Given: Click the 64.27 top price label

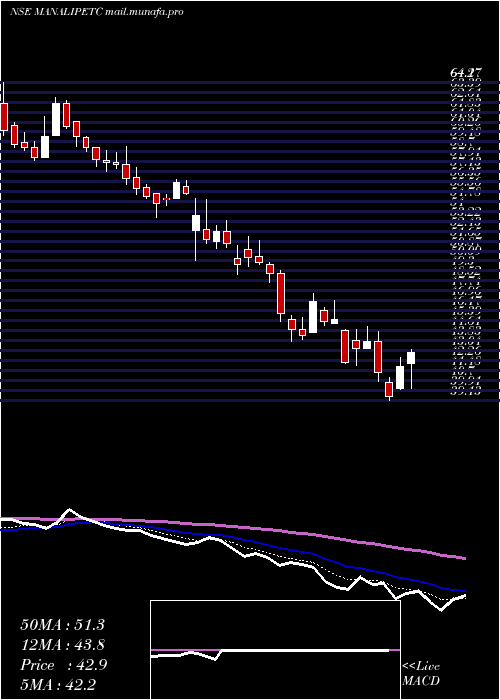Looking at the screenshot, I should (x=466, y=73).
